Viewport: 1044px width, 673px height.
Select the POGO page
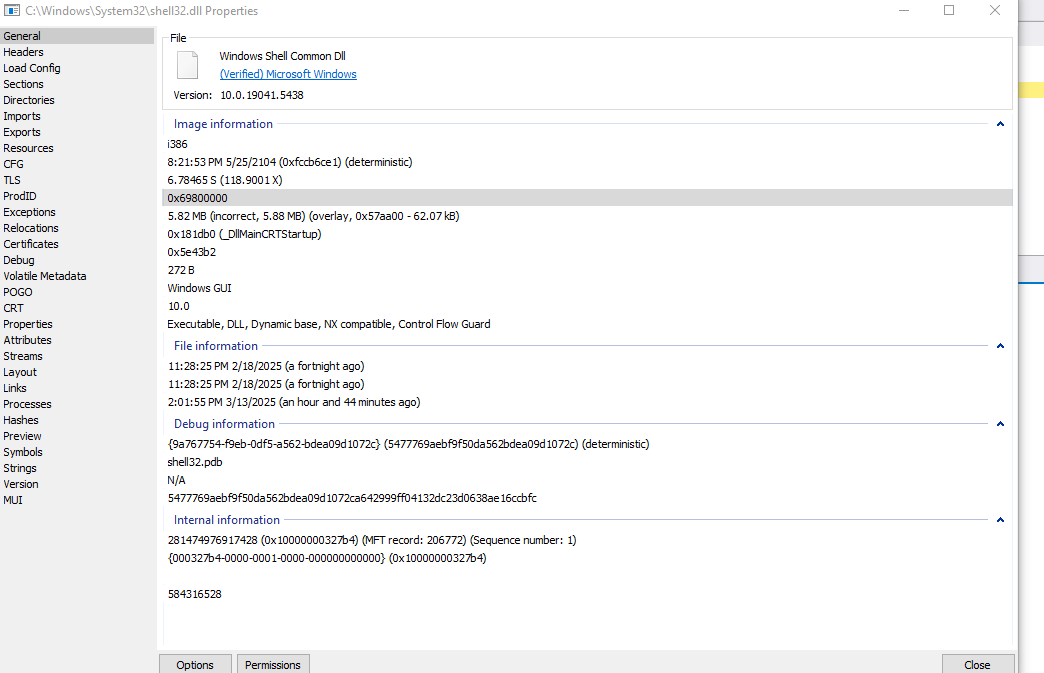tap(77, 292)
